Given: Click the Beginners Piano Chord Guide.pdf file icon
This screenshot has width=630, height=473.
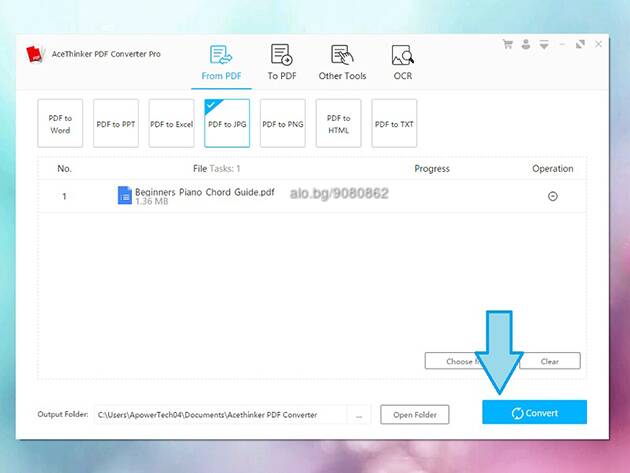Looking at the screenshot, I should click(125, 195).
